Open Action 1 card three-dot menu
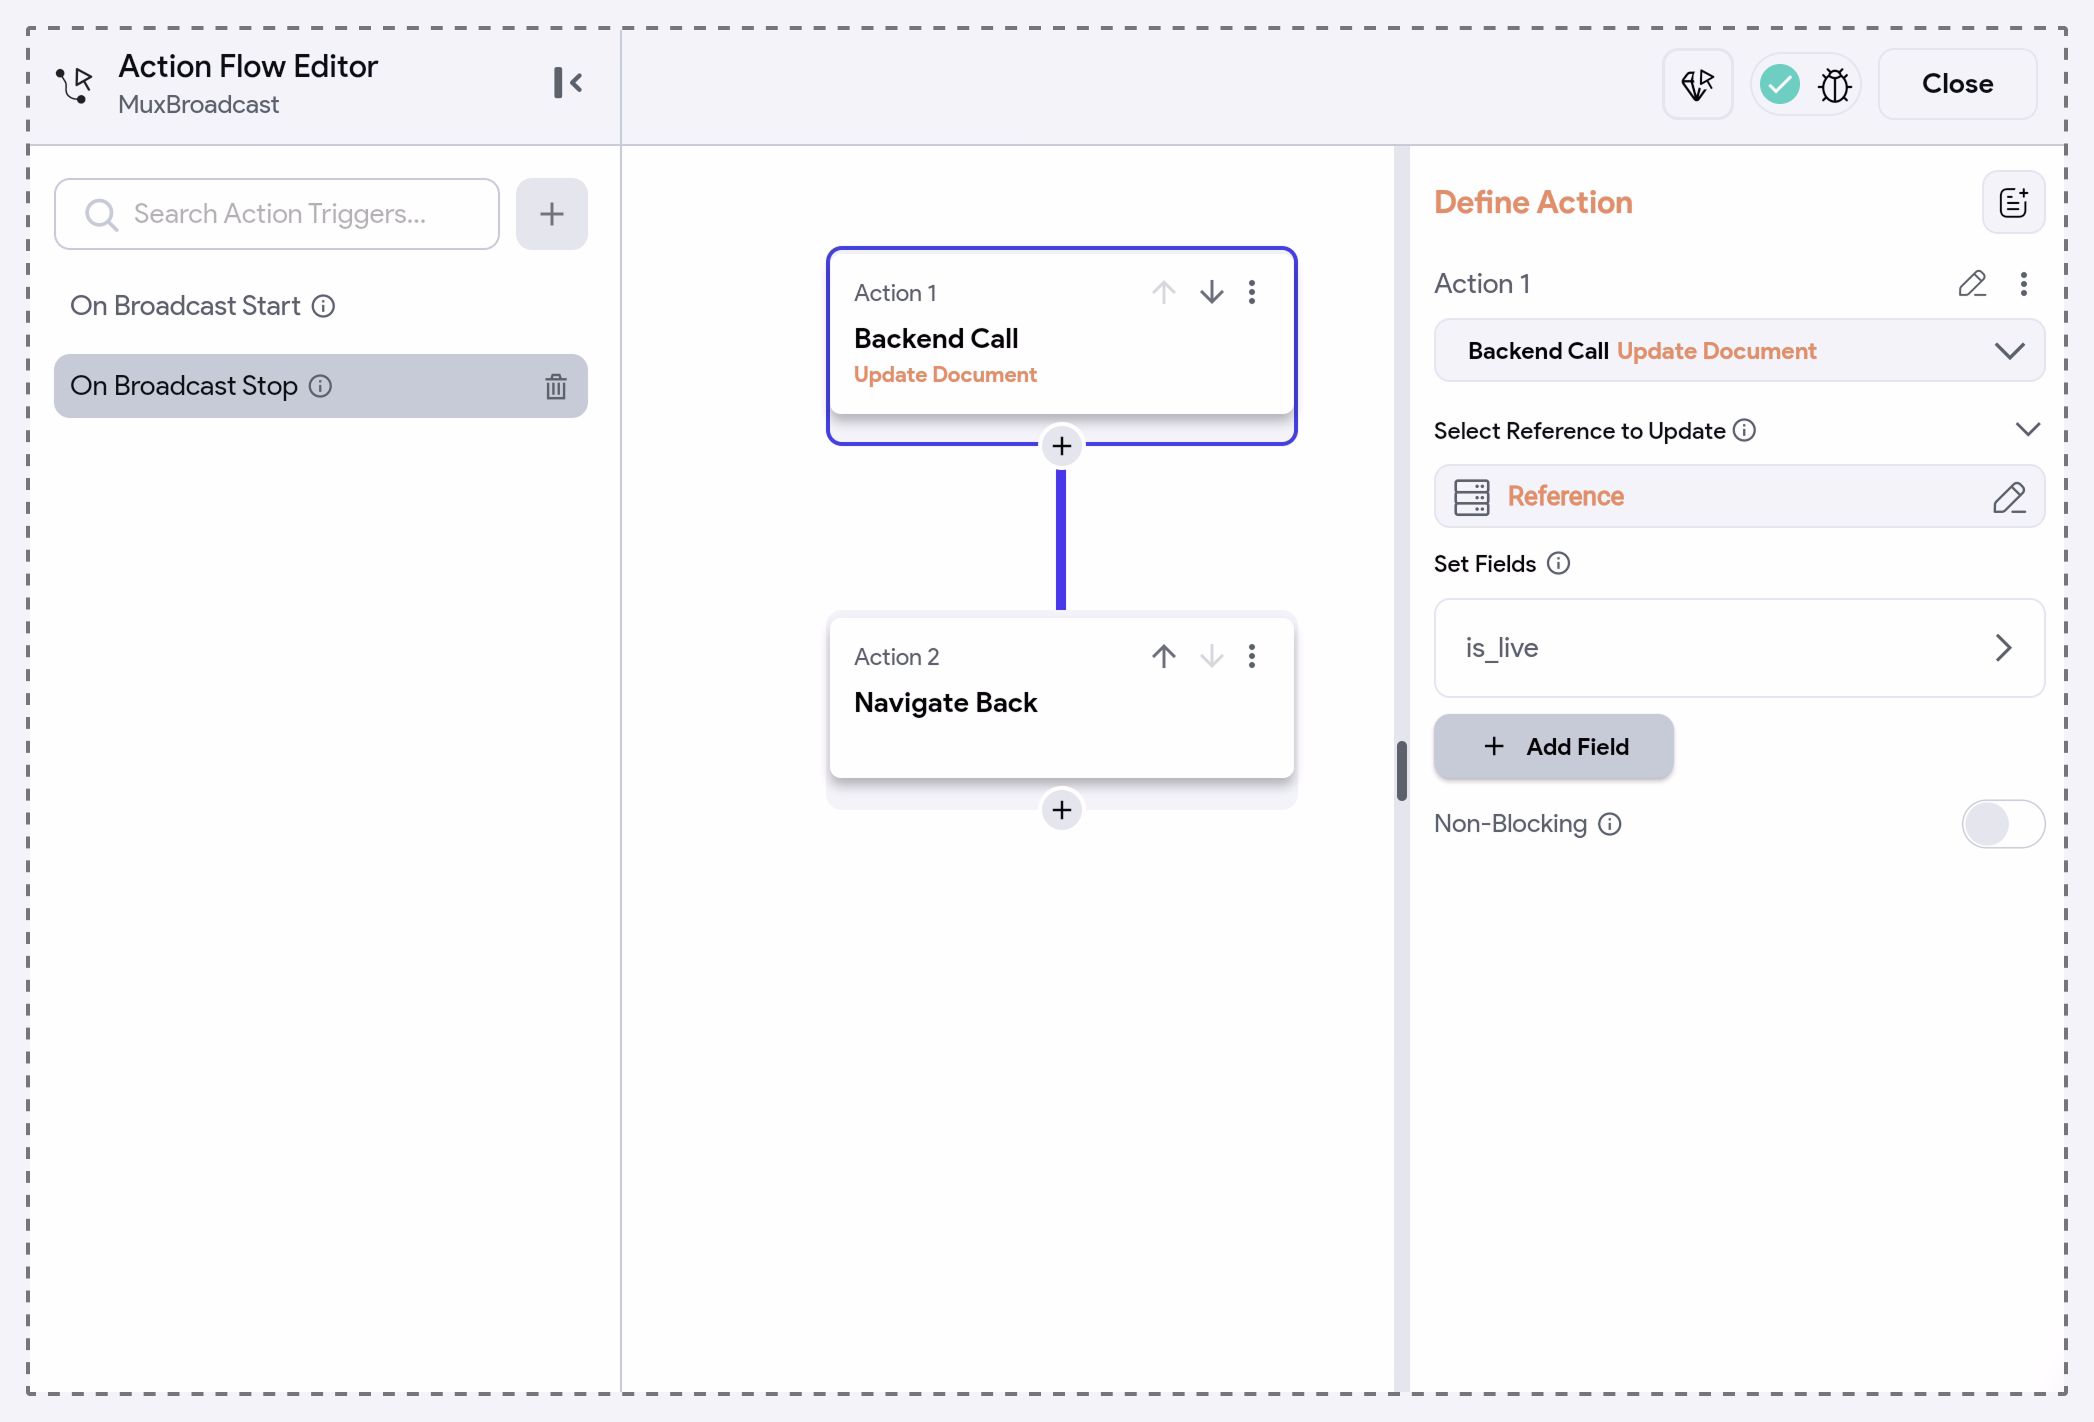Image resolution: width=2094 pixels, height=1422 pixels. coord(1252,292)
